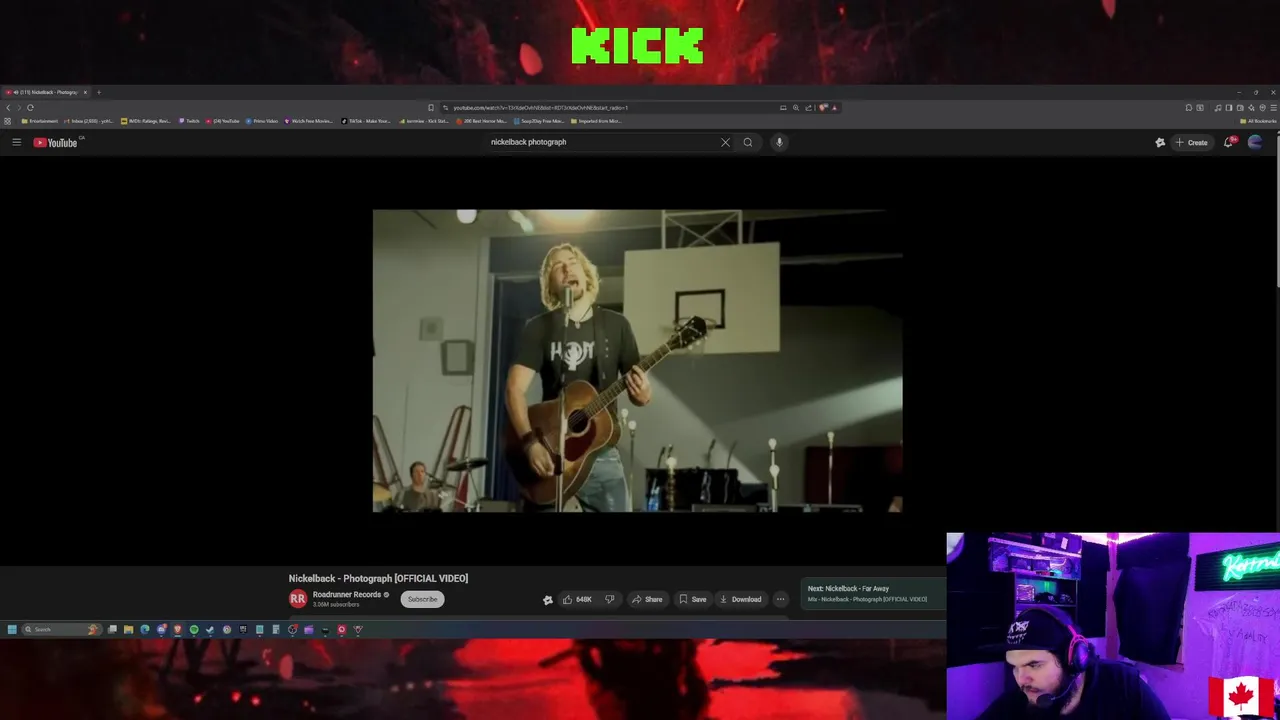Open the Next: Nickelback - Far Away playlist panel
This screenshot has width=1280, height=720.
point(872,594)
